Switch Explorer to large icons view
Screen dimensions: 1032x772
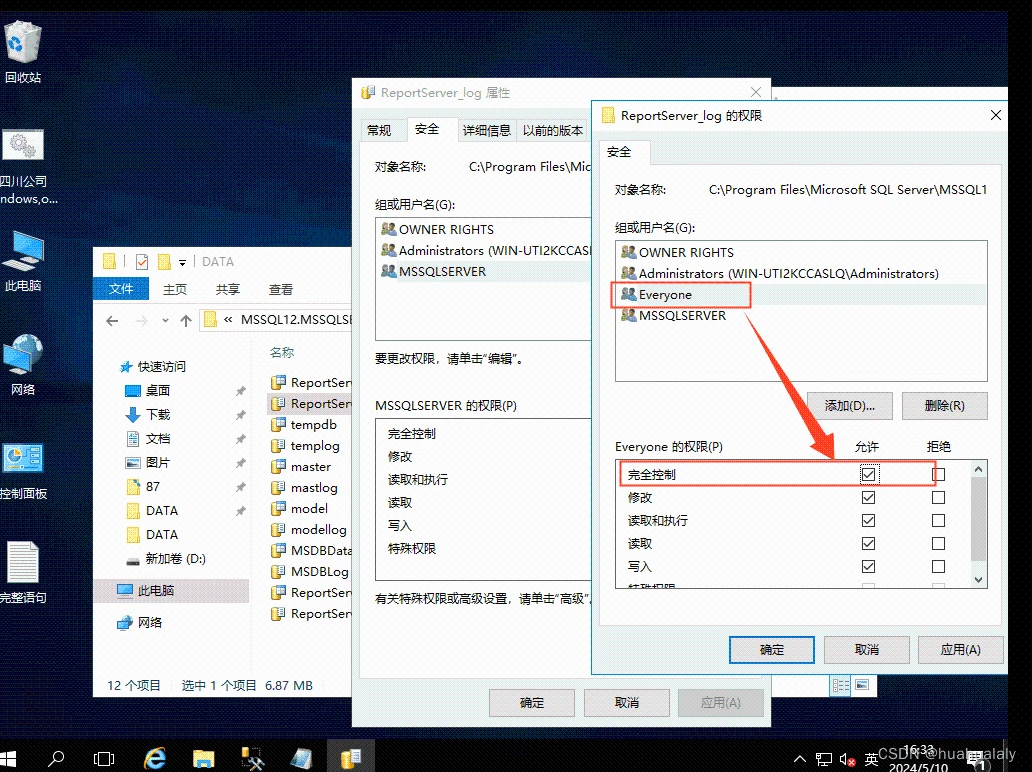[x=862, y=685]
